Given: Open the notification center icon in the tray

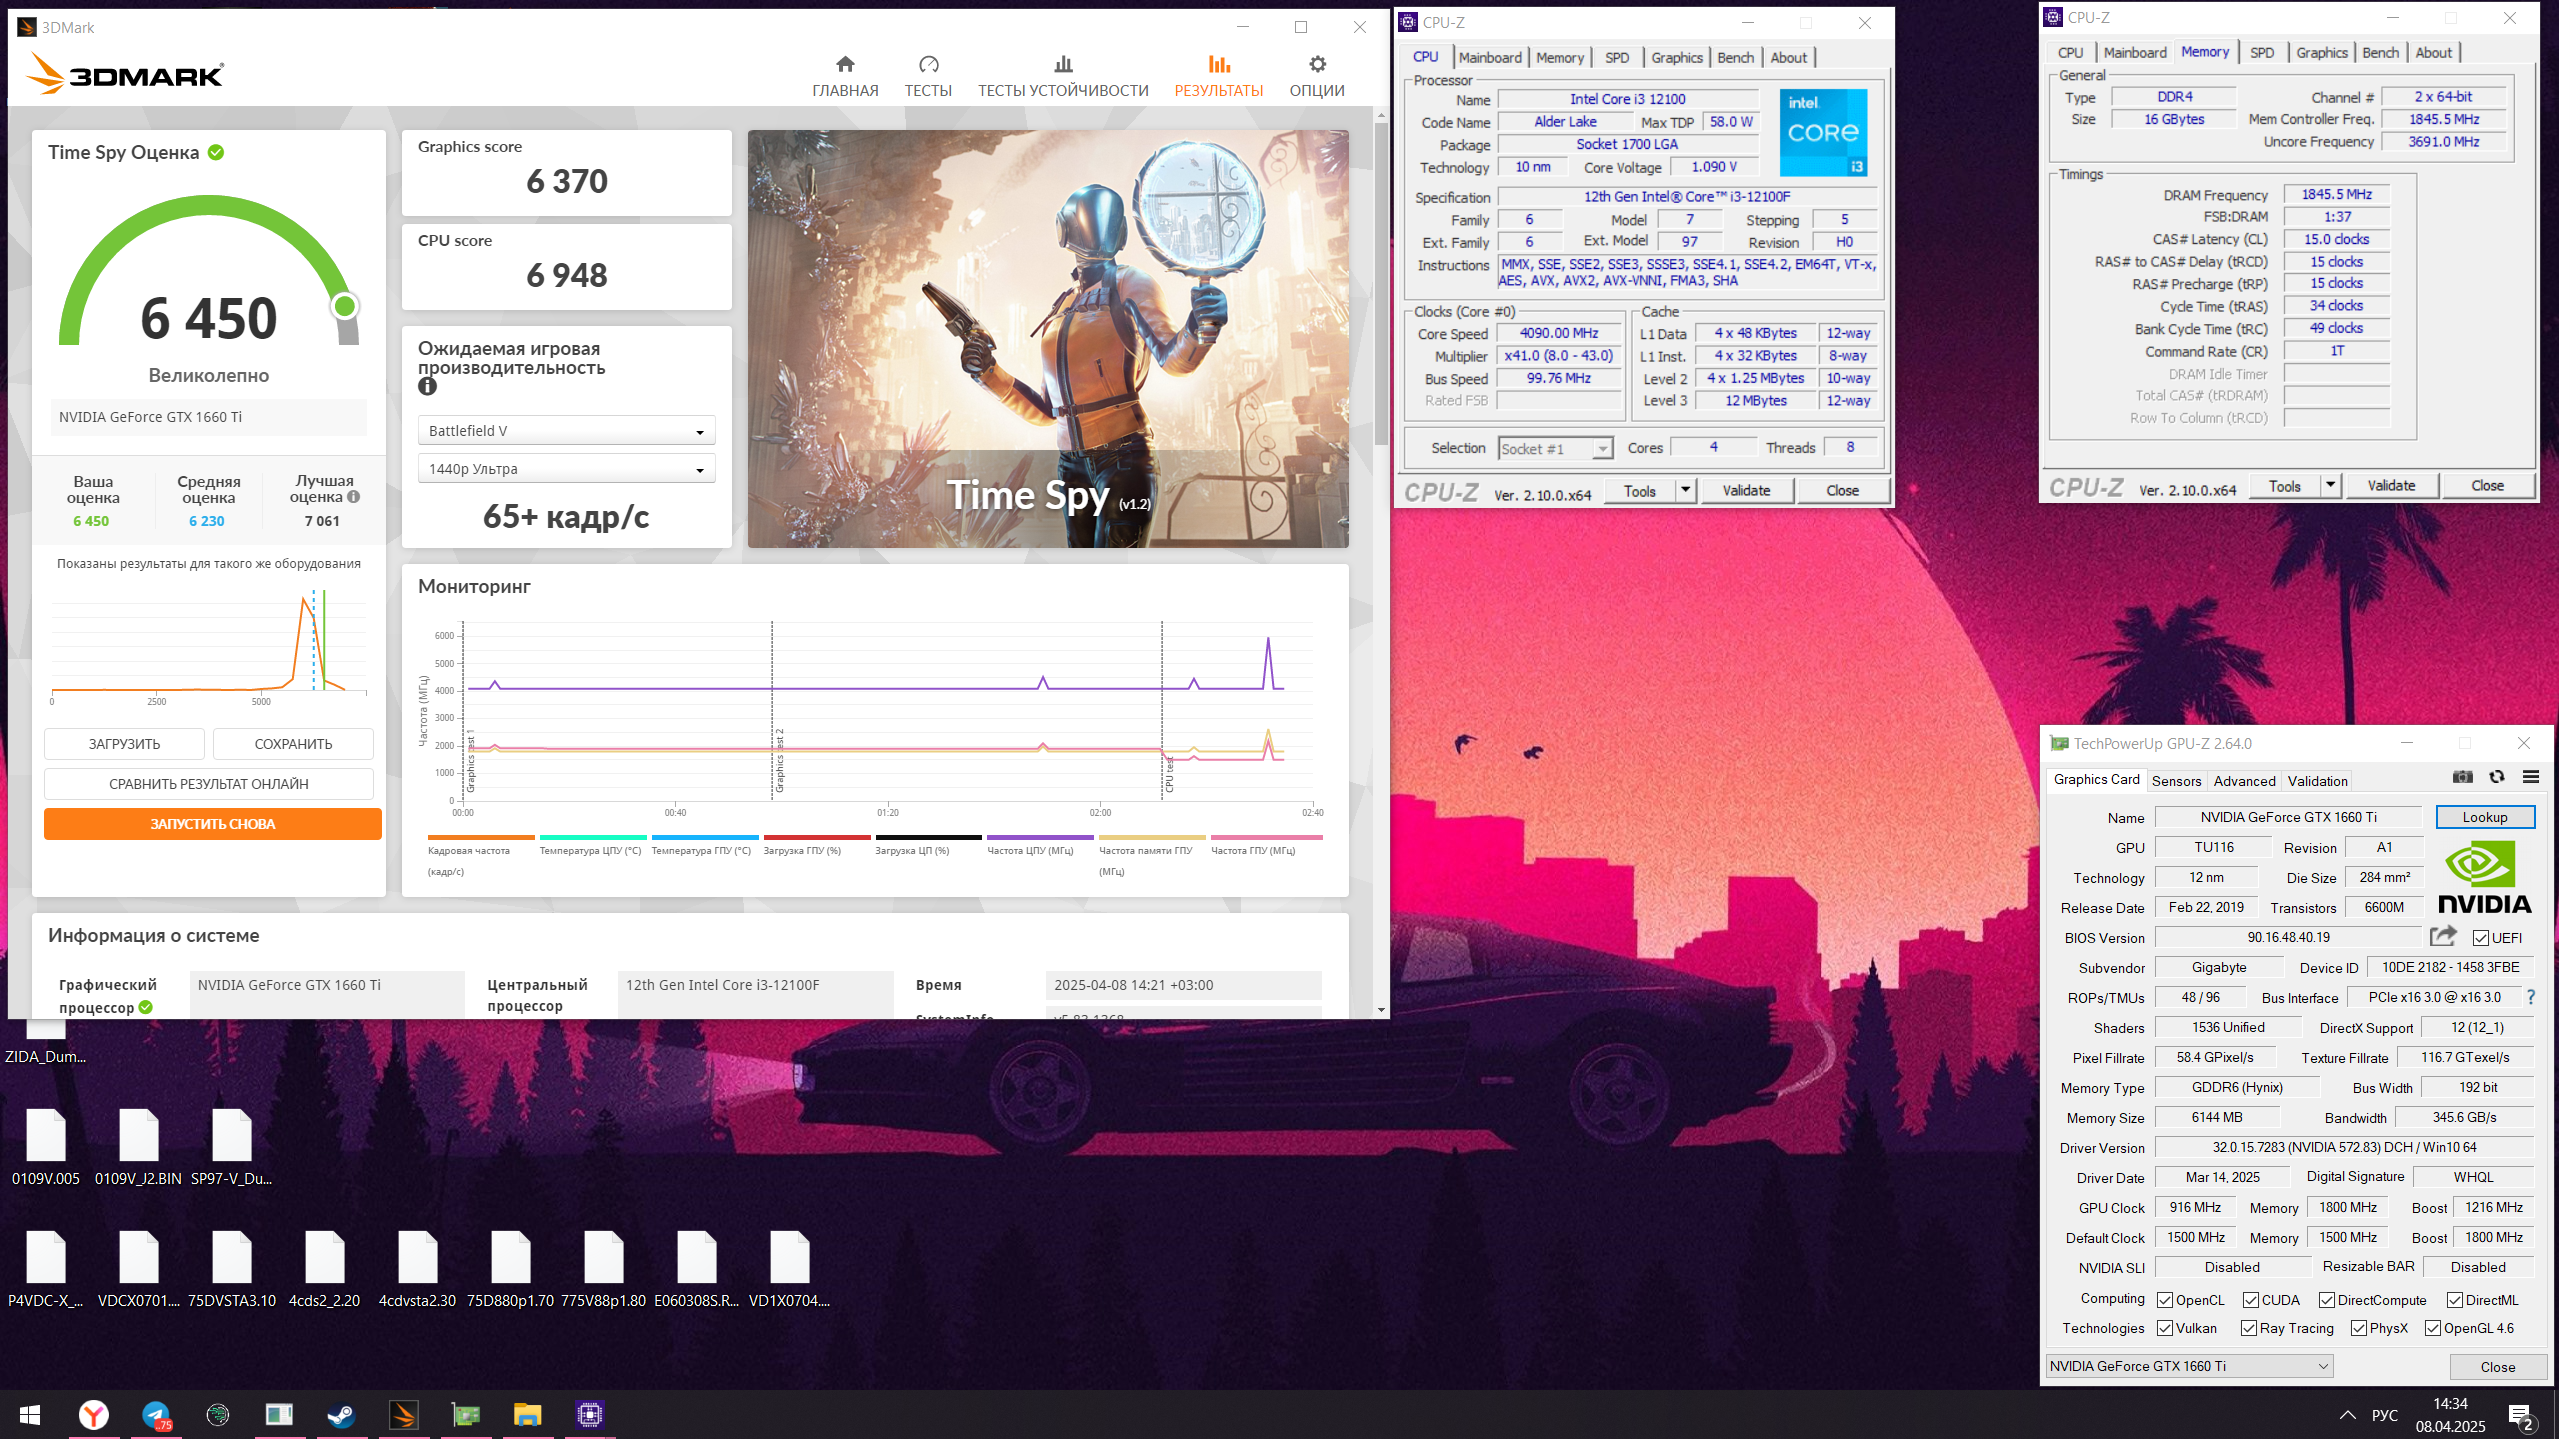Looking at the screenshot, I should pos(2520,1416).
